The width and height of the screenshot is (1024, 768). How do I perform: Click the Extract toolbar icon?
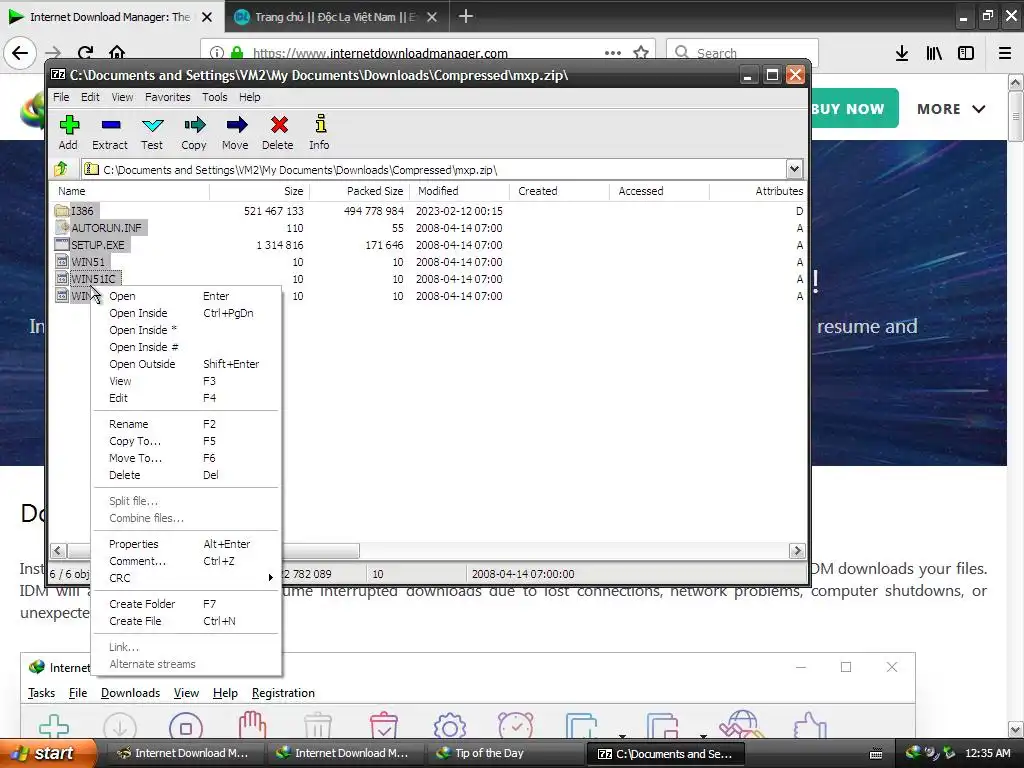pos(110,133)
